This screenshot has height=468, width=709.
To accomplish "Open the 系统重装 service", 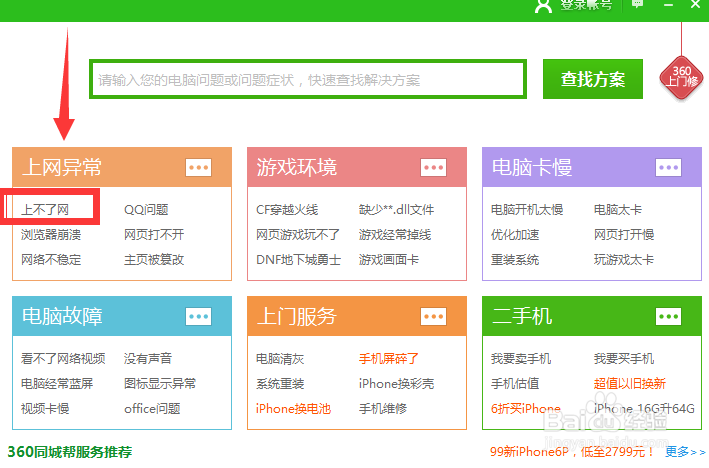I will click(280, 383).
